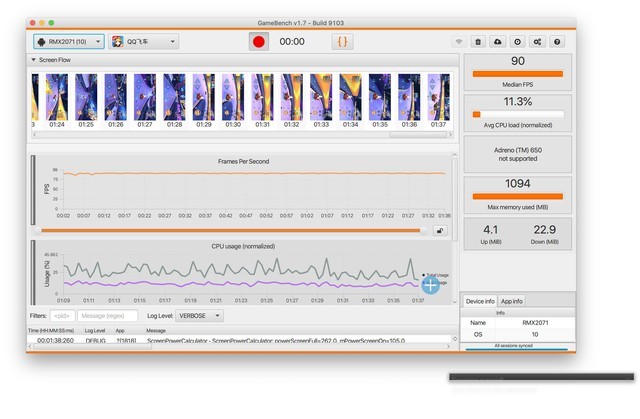This screenshot has width=640, height=419.
Task: Collapse the Screen Flow section
Action: click(x=33, y=60)
